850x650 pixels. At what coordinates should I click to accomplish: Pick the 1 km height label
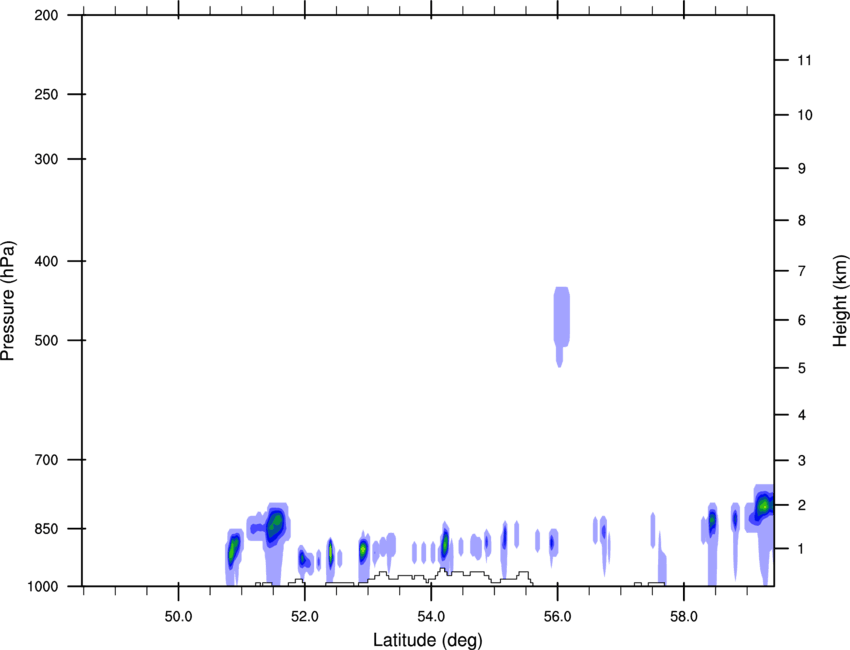pos(802,549)
